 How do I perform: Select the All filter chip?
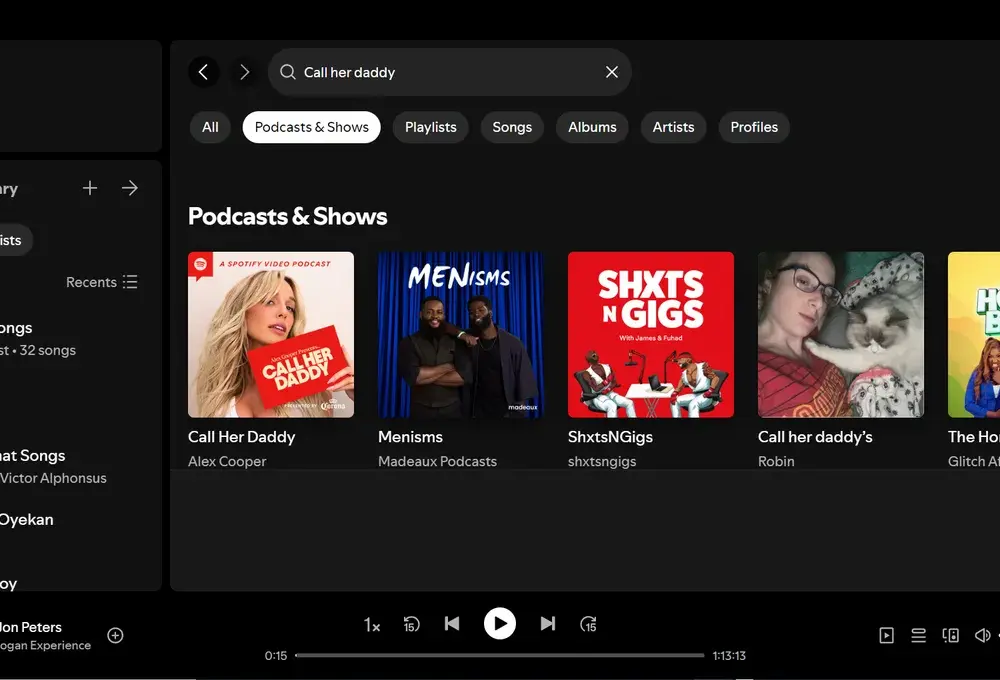click(x=210, y=127)
